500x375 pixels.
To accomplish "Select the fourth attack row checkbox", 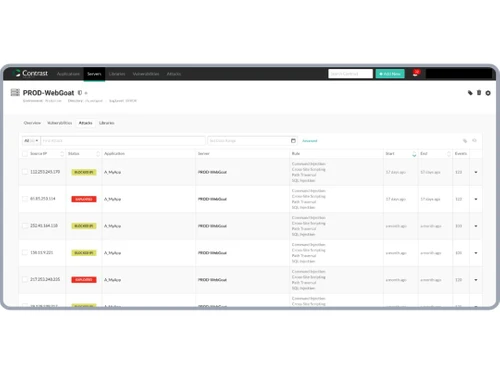I will 25,253.
